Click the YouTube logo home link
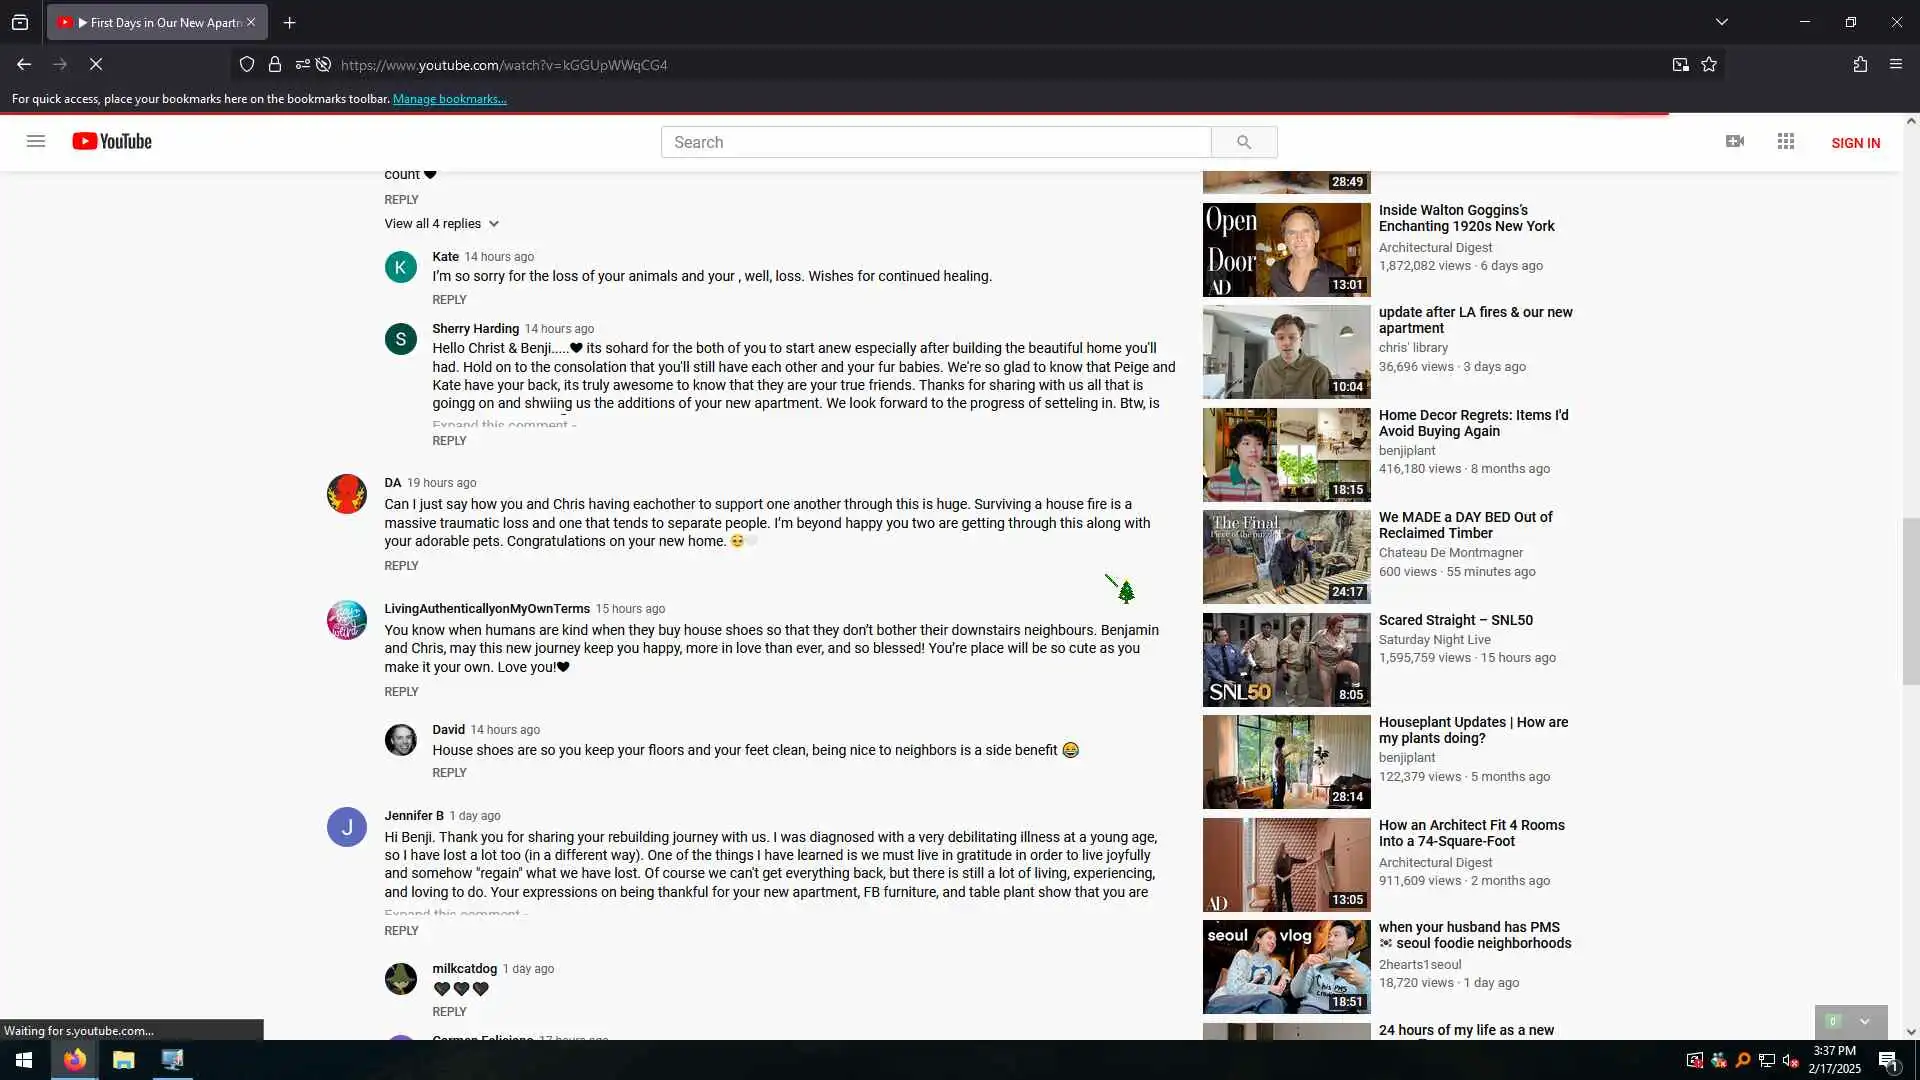Image resolution: width=1920 pixels, height=1080 pixels. pyautogui.click(x=112, y=141)
